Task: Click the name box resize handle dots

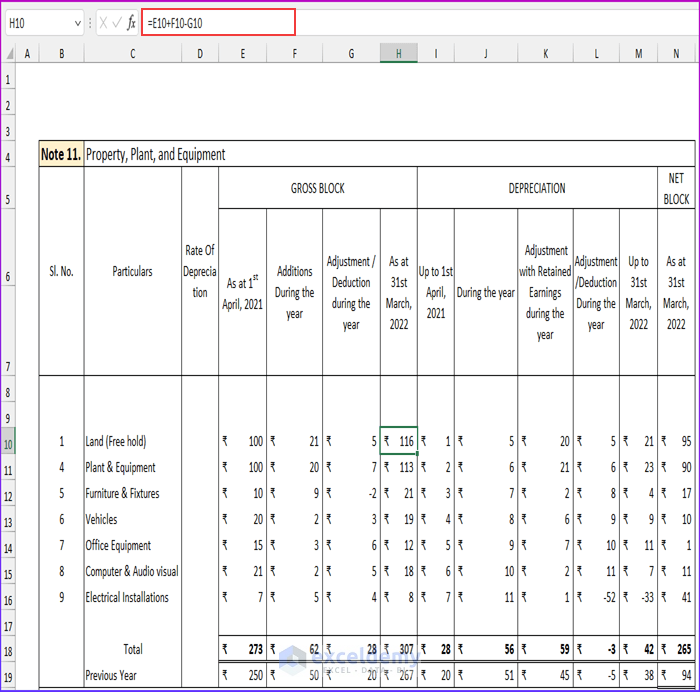Action: pyautogui.click(x=91, y=22)
